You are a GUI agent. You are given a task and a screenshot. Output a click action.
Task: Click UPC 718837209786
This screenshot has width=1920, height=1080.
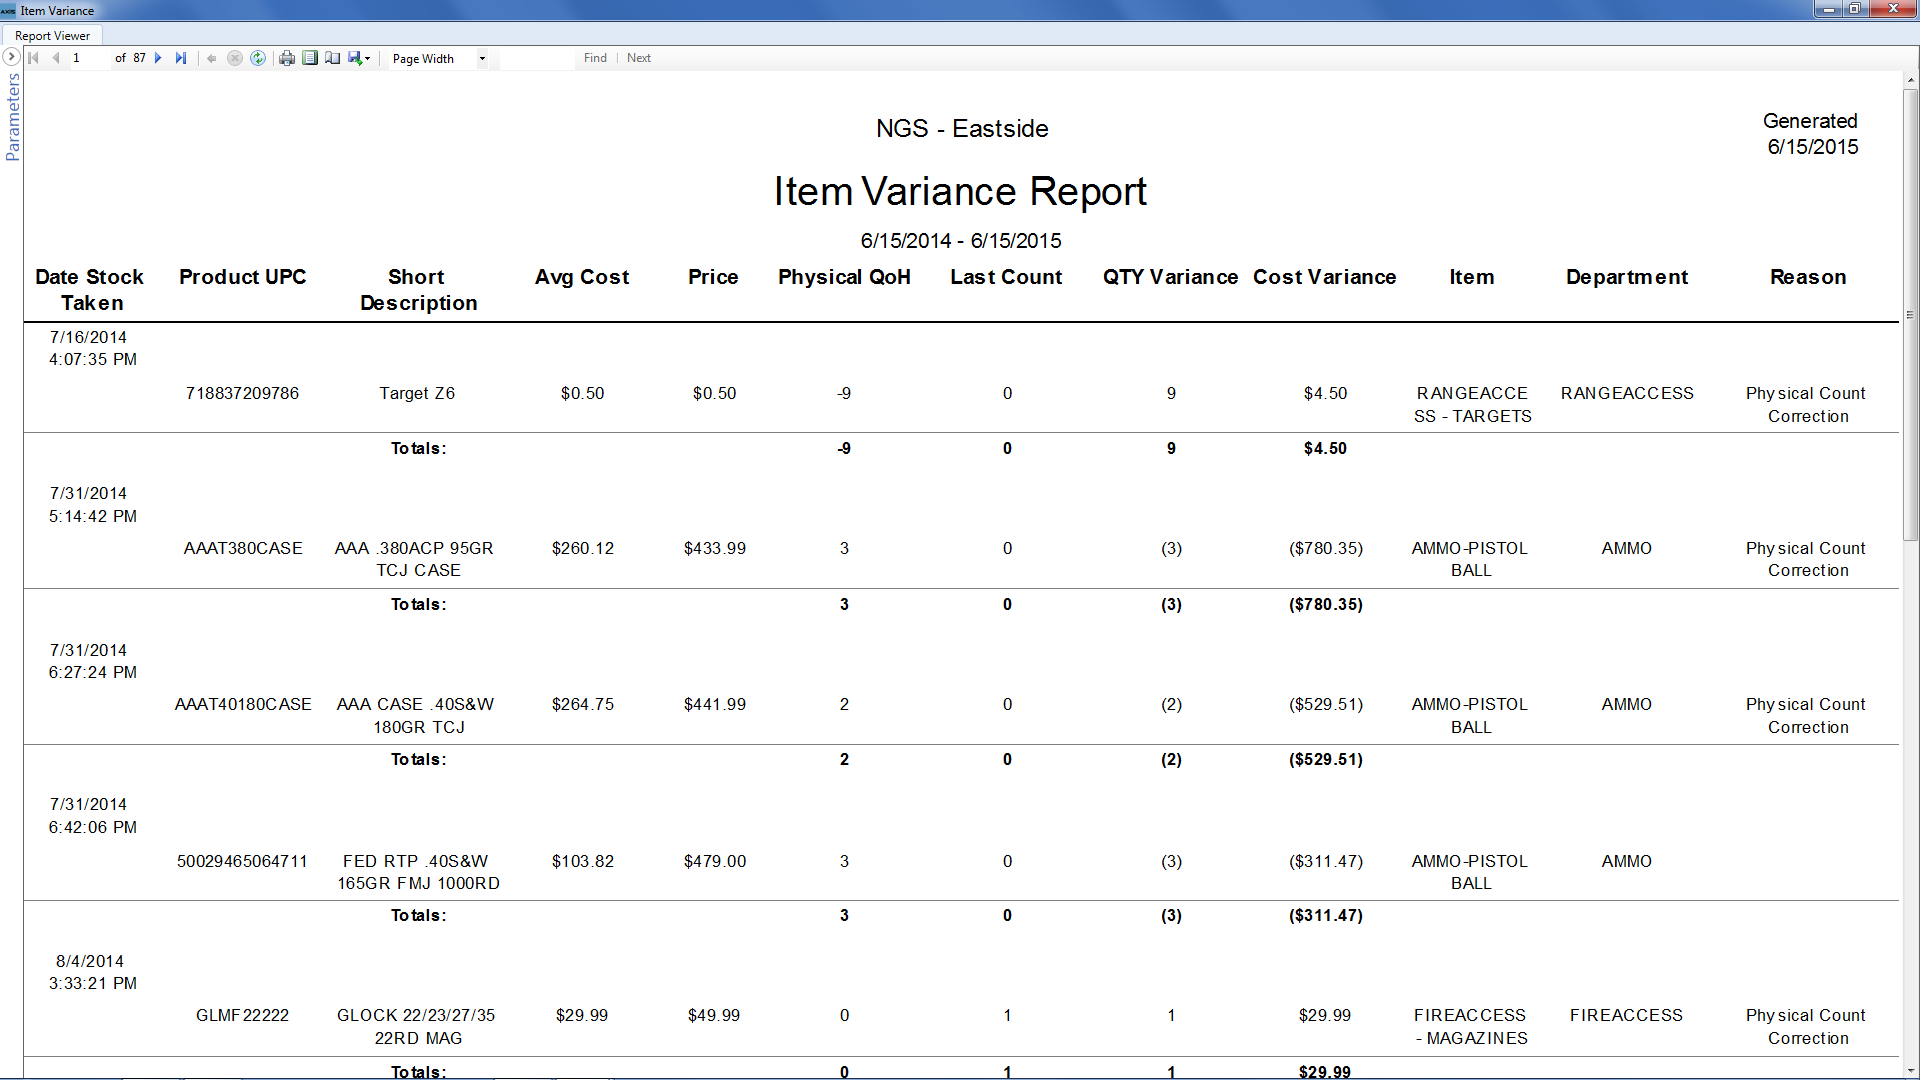click(242, 393)
